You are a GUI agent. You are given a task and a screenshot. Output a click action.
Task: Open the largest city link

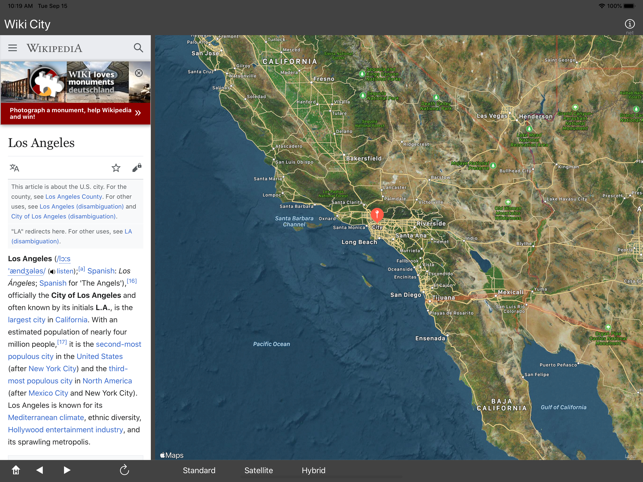pos(26,320)
